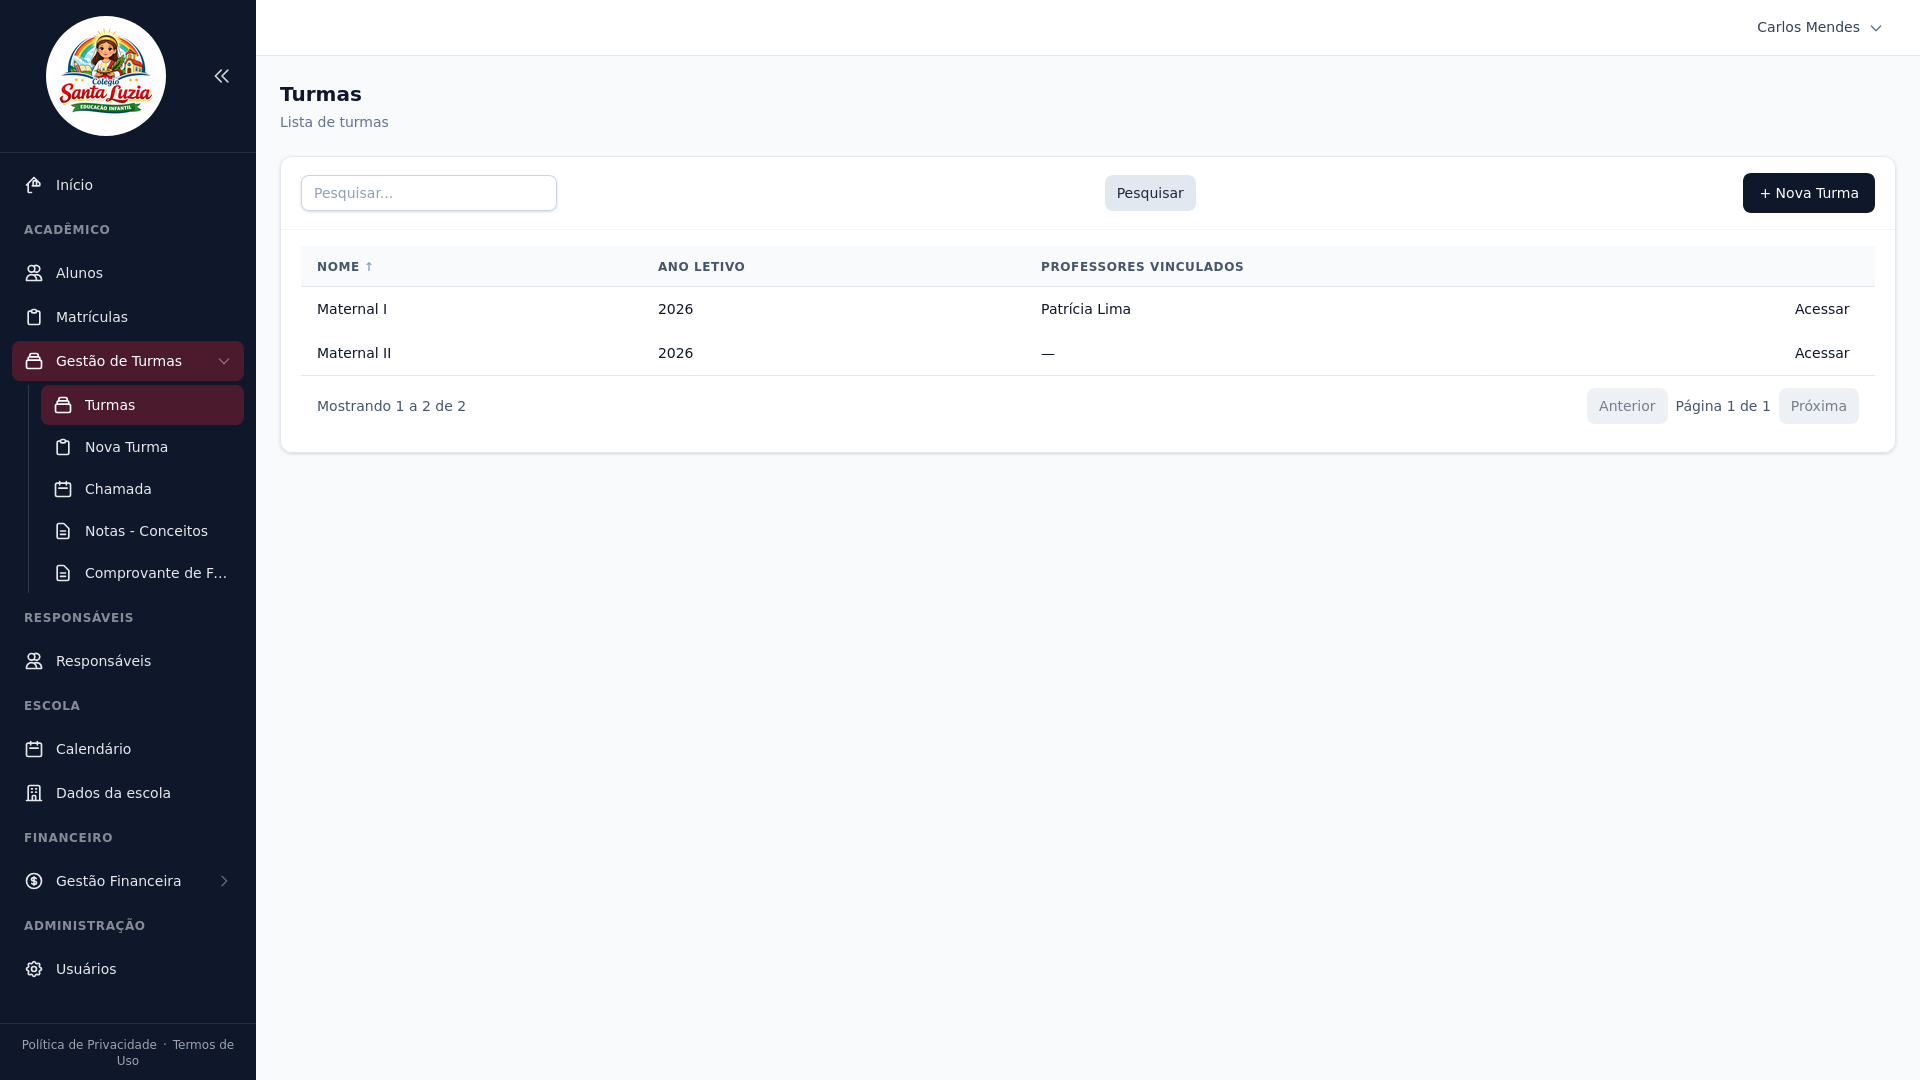Viewport: 1920px width, 1080px height.
Task: Collapse the Gestão de Turmas submenu chevron
Action: pos(224,361)
